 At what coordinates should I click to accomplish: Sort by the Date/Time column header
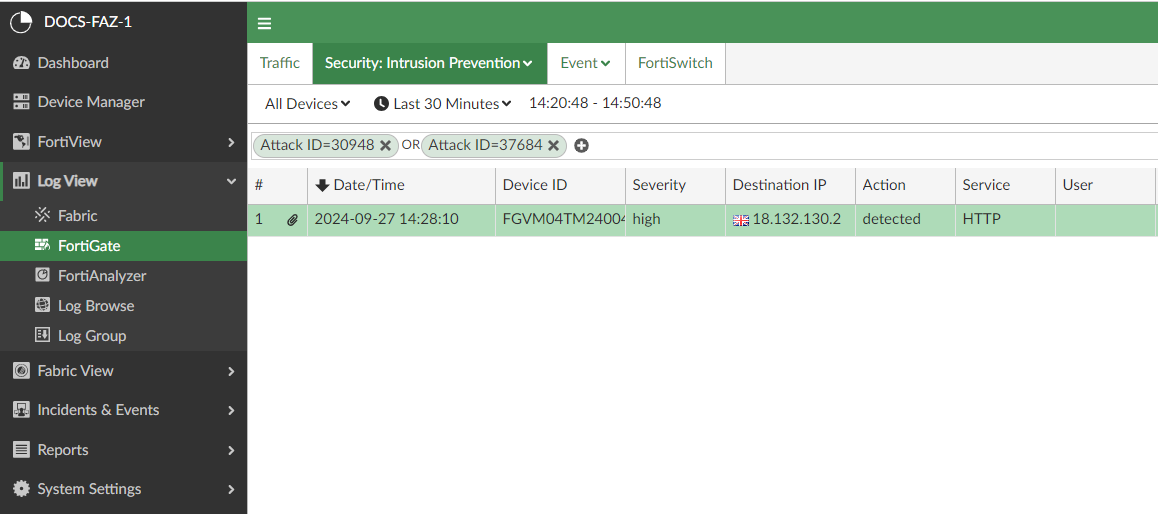point(368,185)
